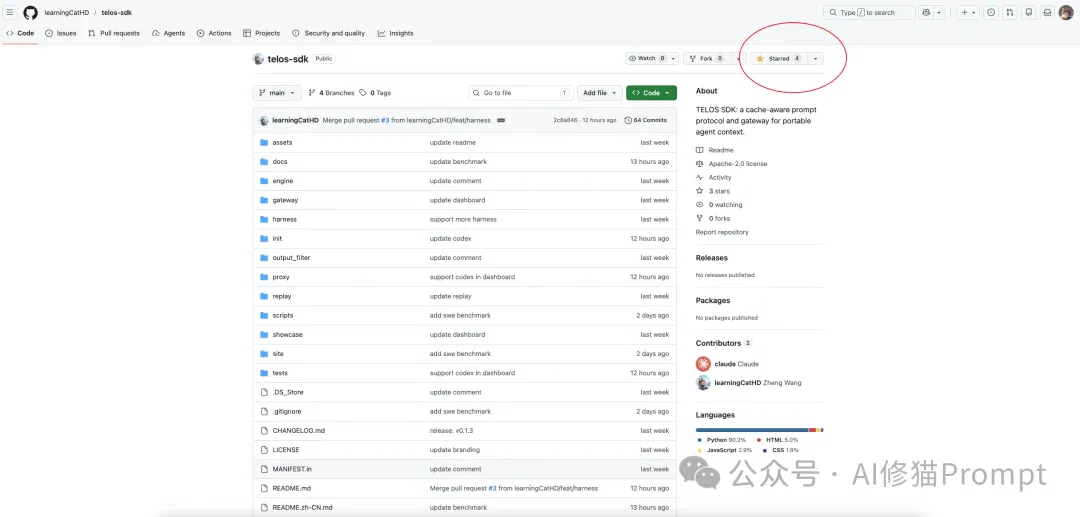
Task: Click the JavaScript 2.9% language entry
Action: pos(725,450)
